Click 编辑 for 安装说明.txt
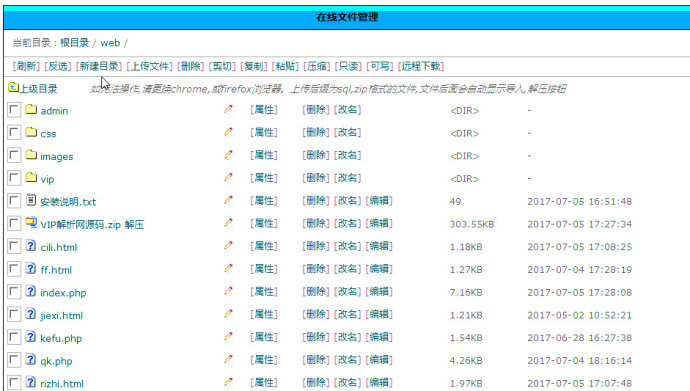 (379, 201)
